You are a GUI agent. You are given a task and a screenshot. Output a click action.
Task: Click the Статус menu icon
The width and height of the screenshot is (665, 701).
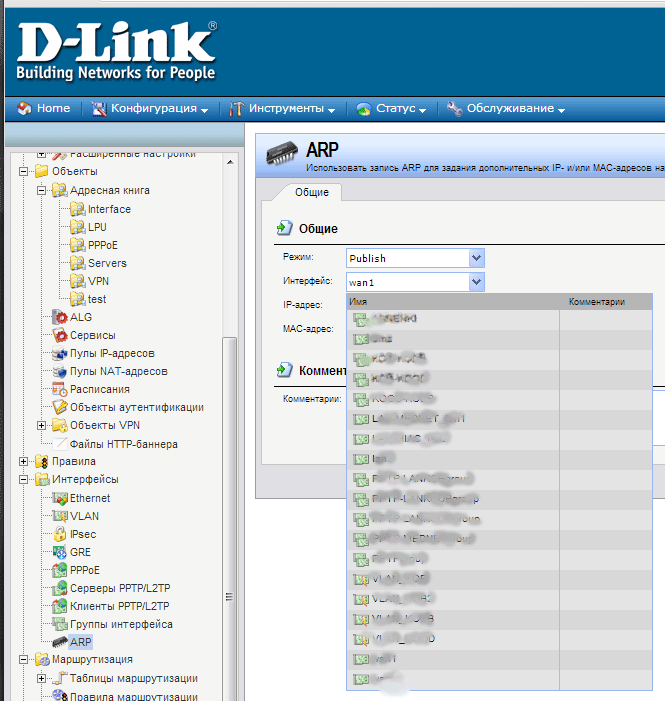coord(364,109)
